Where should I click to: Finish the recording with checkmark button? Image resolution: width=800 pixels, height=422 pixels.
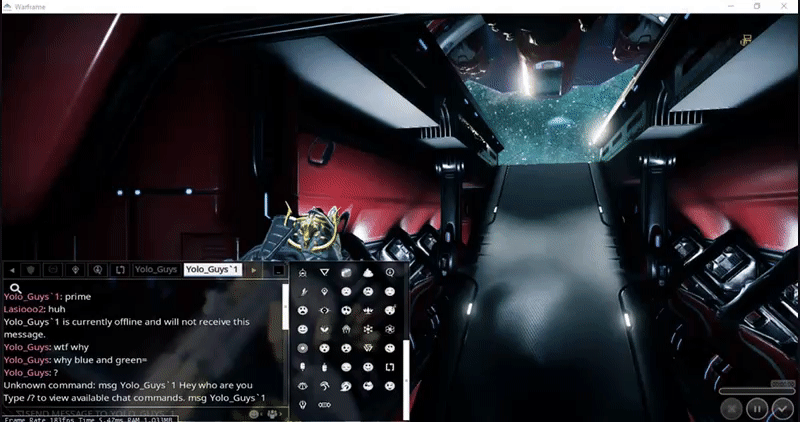[782, 408]
